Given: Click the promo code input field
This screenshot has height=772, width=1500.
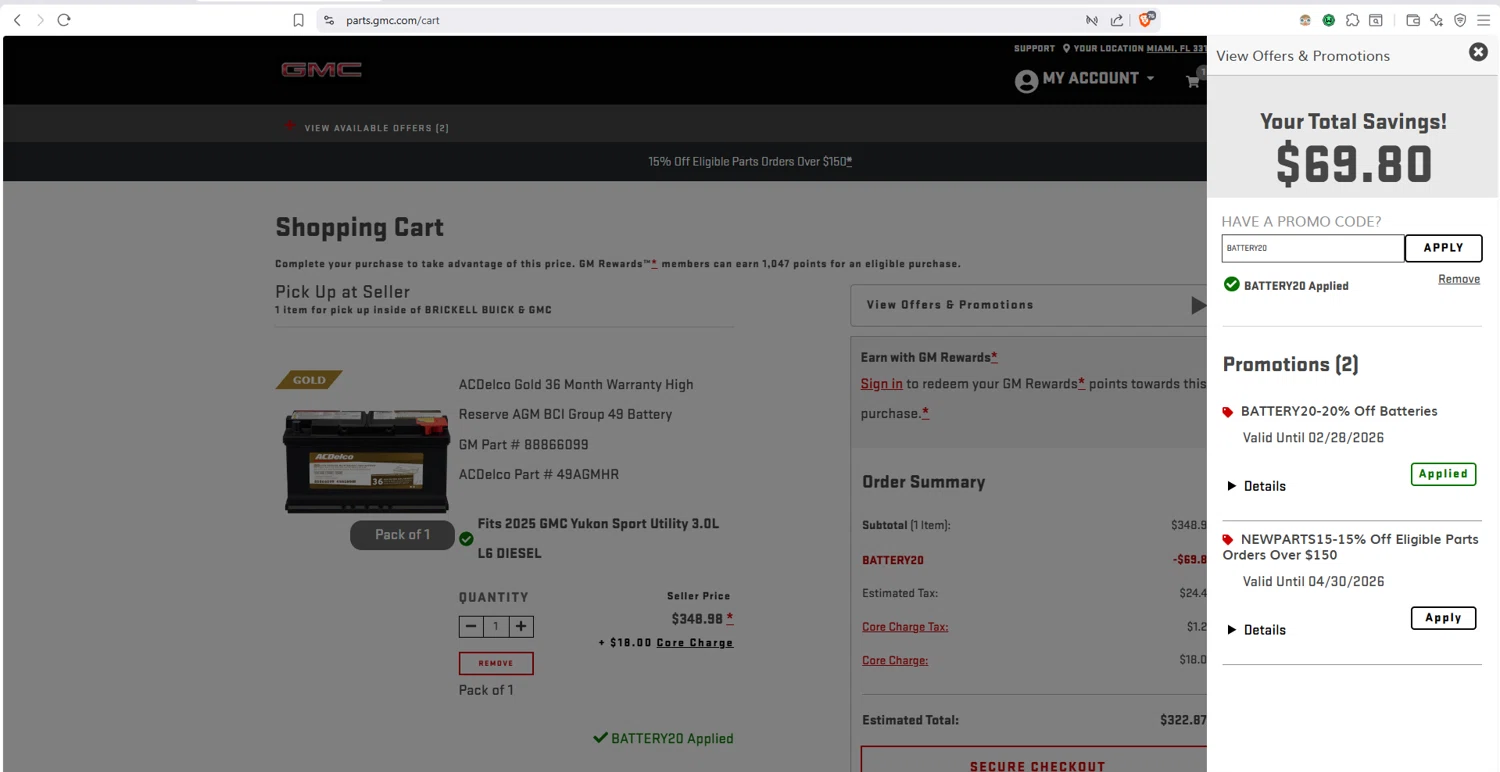Looking at the screenshot, I should tap(1312, 248).
